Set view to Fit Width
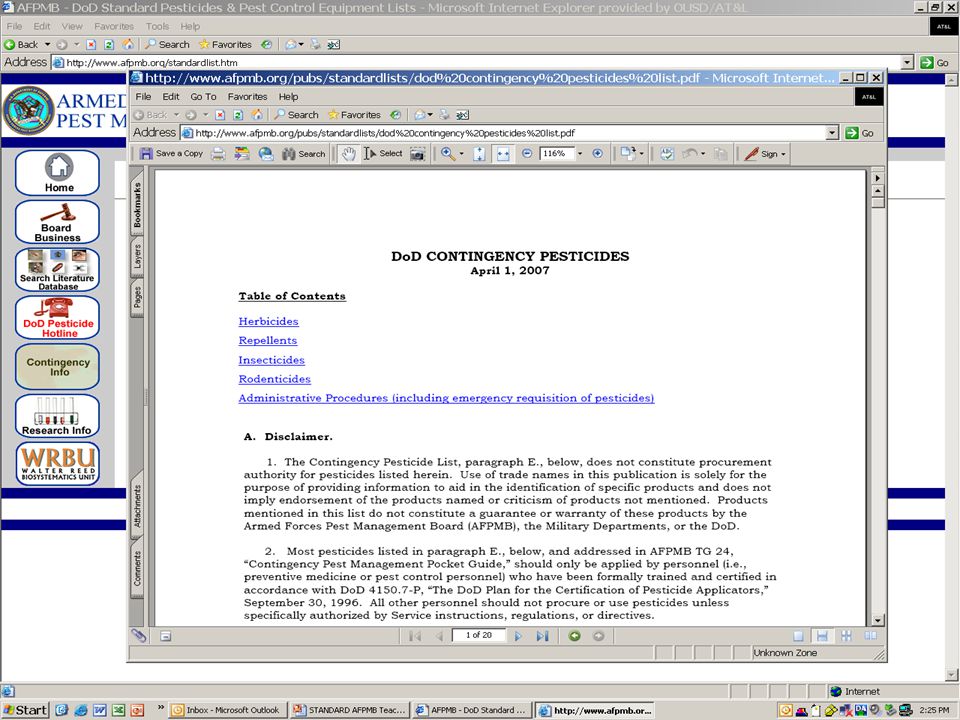 click(503, 154)
